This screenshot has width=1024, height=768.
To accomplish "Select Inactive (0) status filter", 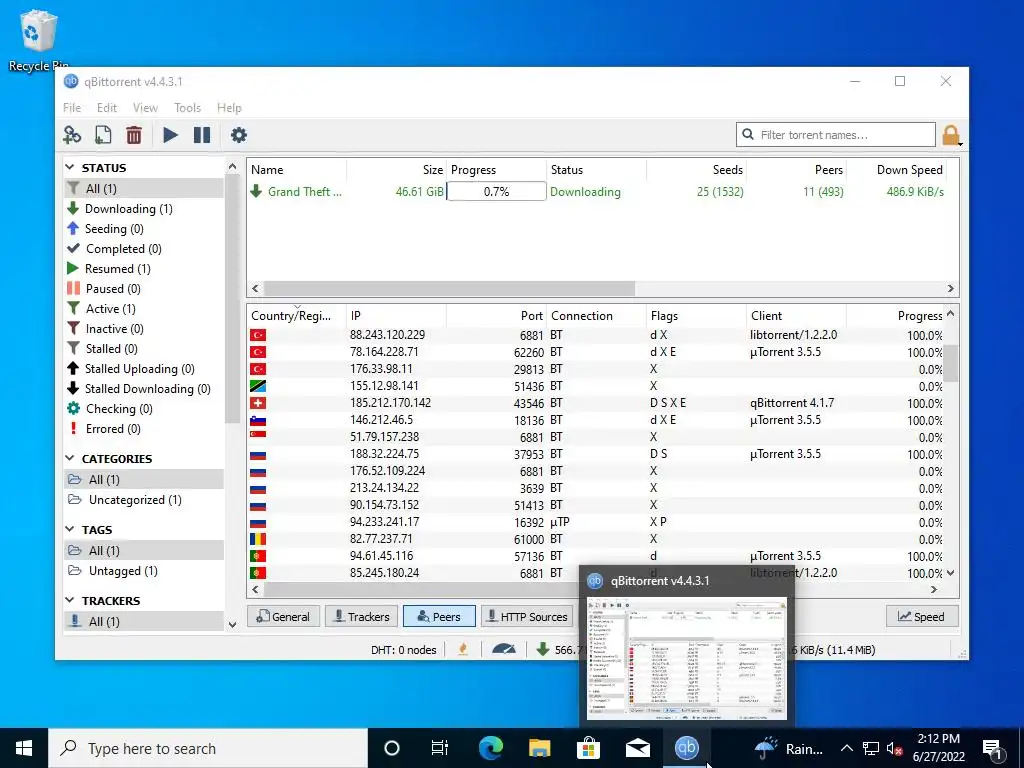I will tap(144, 328).
